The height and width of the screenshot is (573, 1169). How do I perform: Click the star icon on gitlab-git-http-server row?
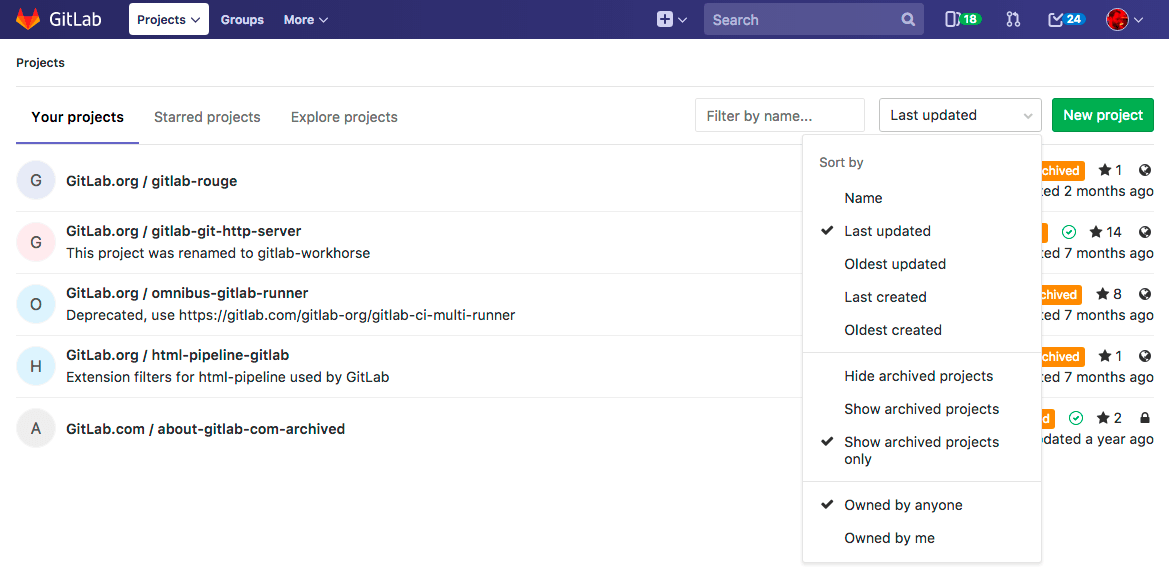[x=1096, y=232]
